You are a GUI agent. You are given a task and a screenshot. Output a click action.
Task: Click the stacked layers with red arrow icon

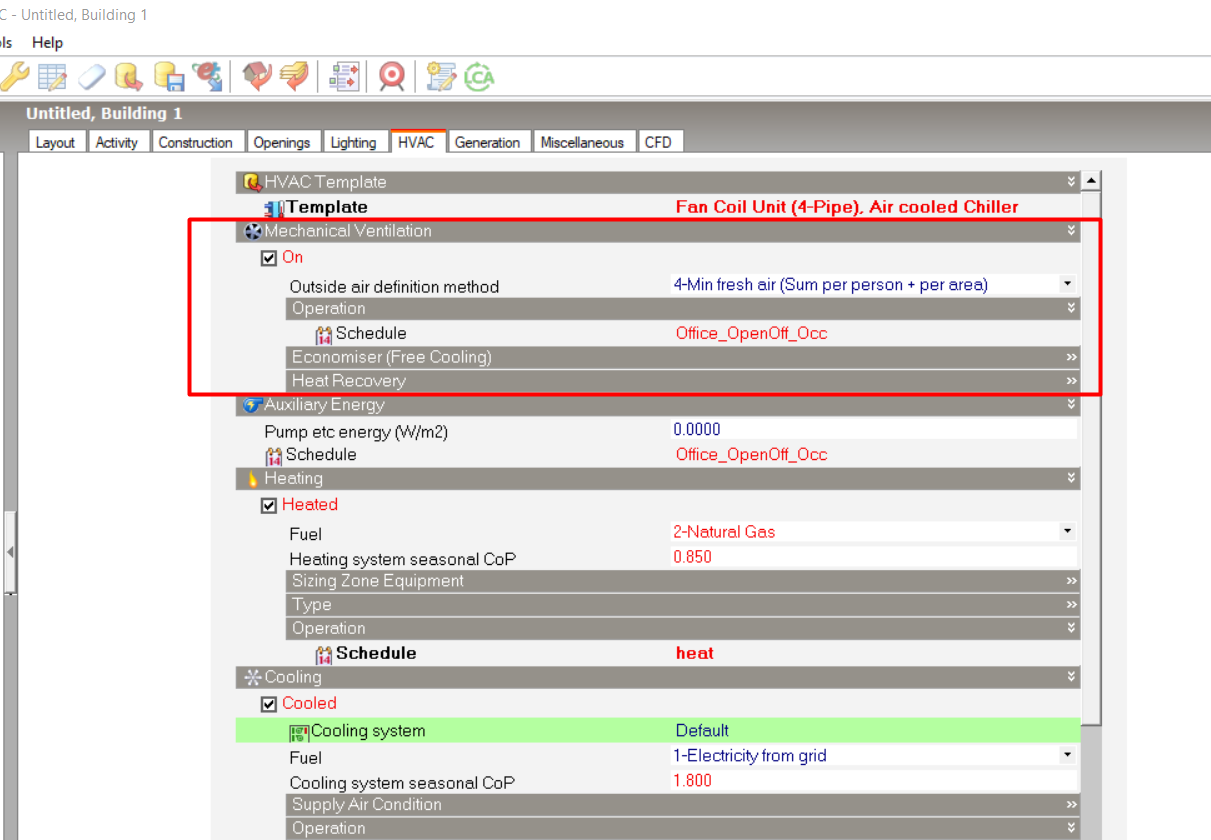(294, 77)
